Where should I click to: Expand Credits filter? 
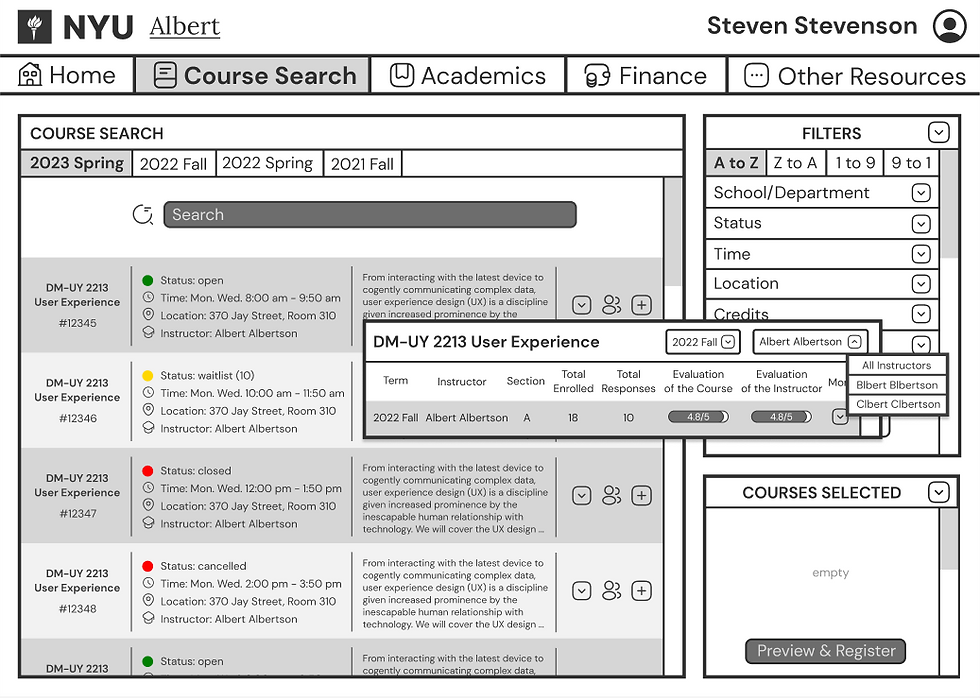(x=921, y=313)
